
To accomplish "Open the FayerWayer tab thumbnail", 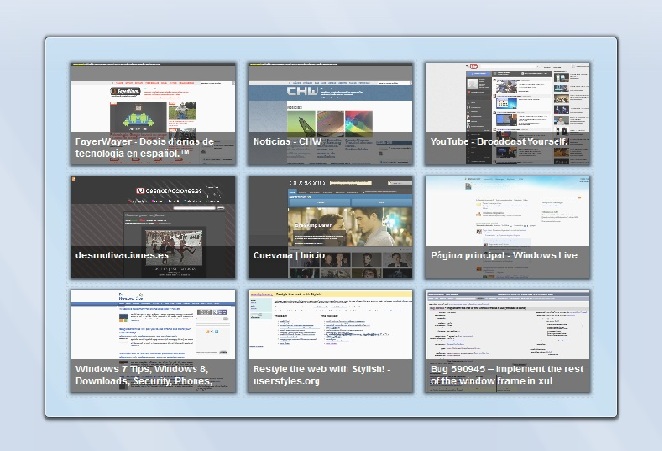I will point(153,114).
